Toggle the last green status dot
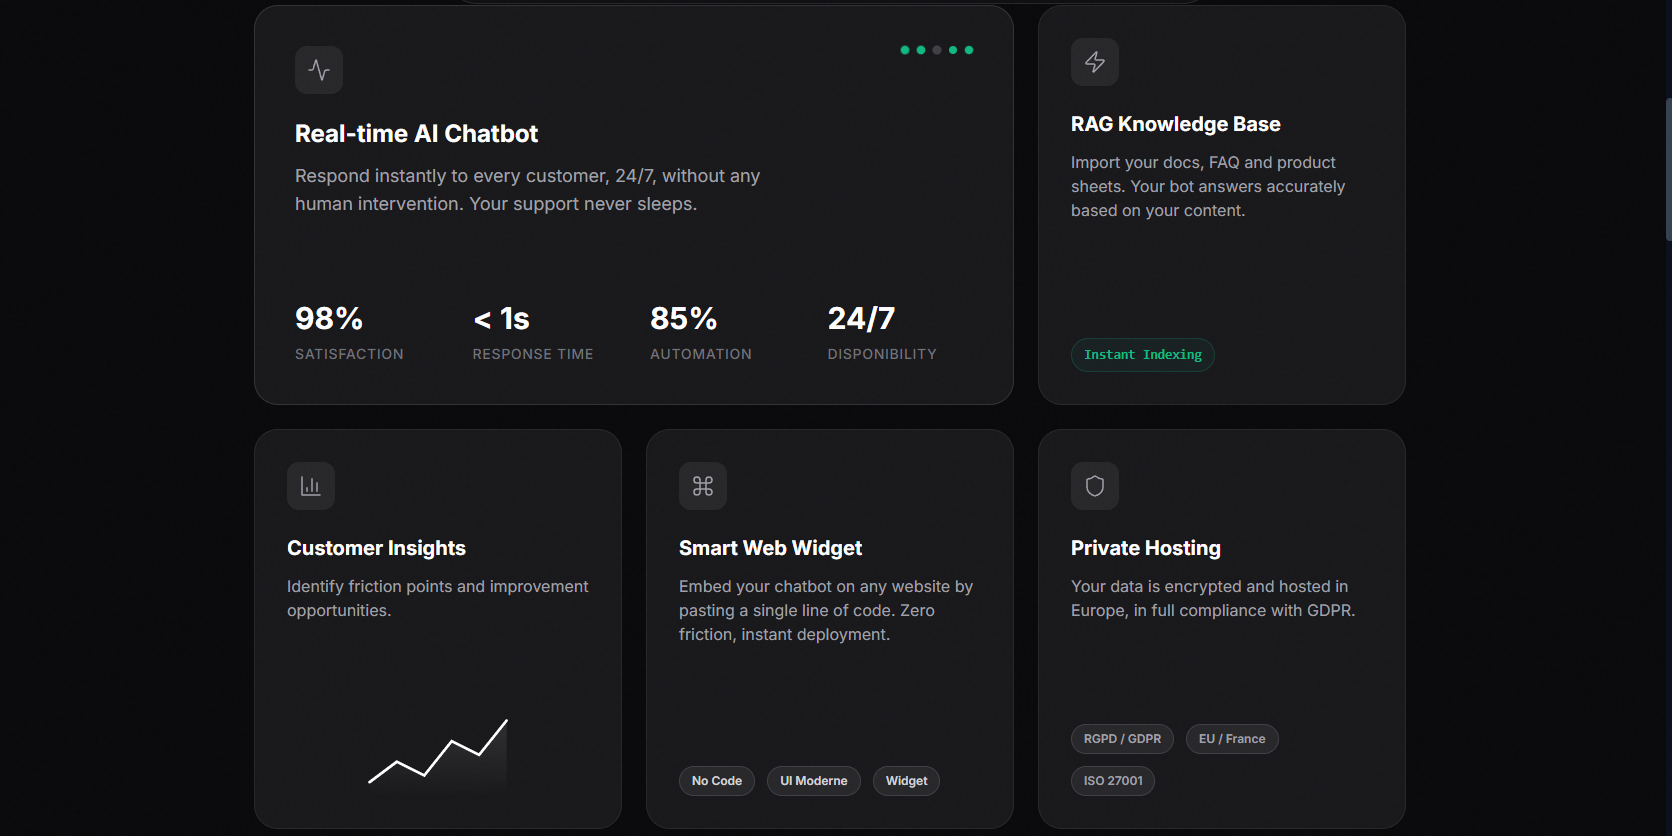Viewport: 1672px width, 836px height. tap(969, 49)
